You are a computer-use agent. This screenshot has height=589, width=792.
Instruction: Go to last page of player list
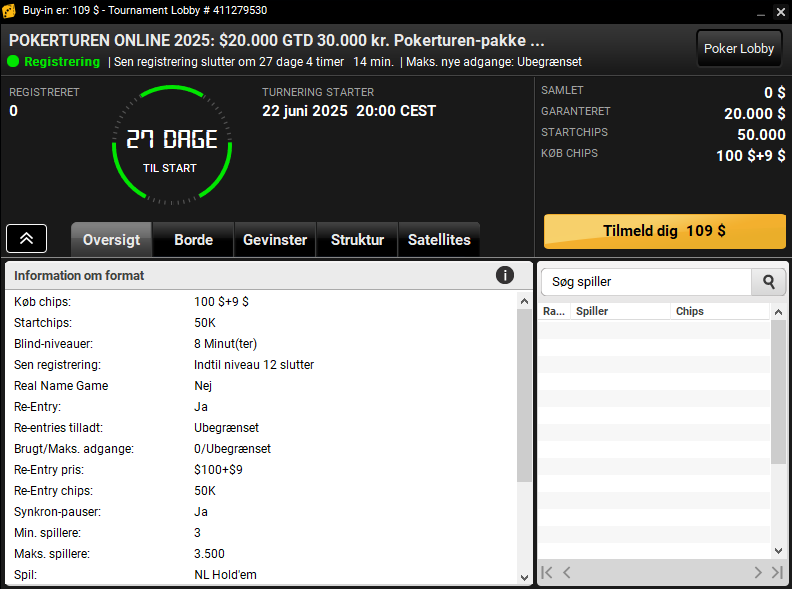(x=777, y=572)
